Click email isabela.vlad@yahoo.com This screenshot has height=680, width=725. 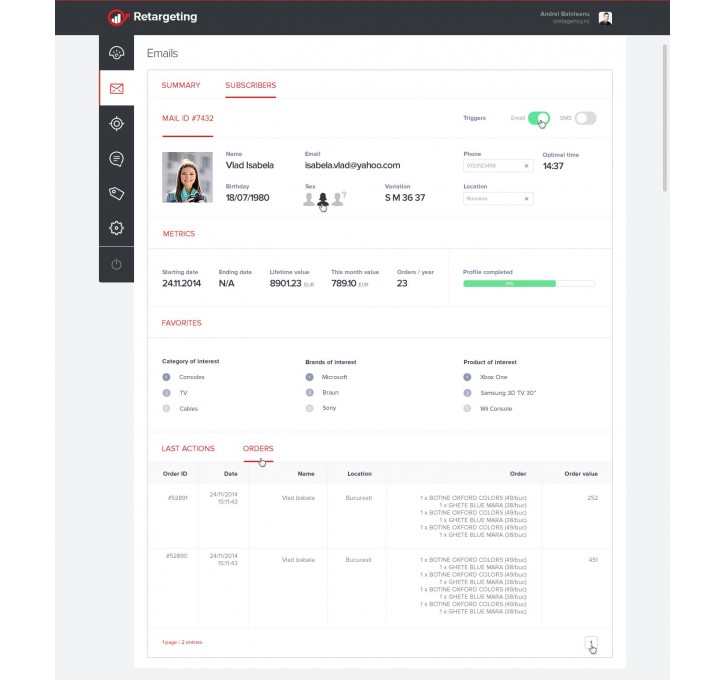(352, 165)
